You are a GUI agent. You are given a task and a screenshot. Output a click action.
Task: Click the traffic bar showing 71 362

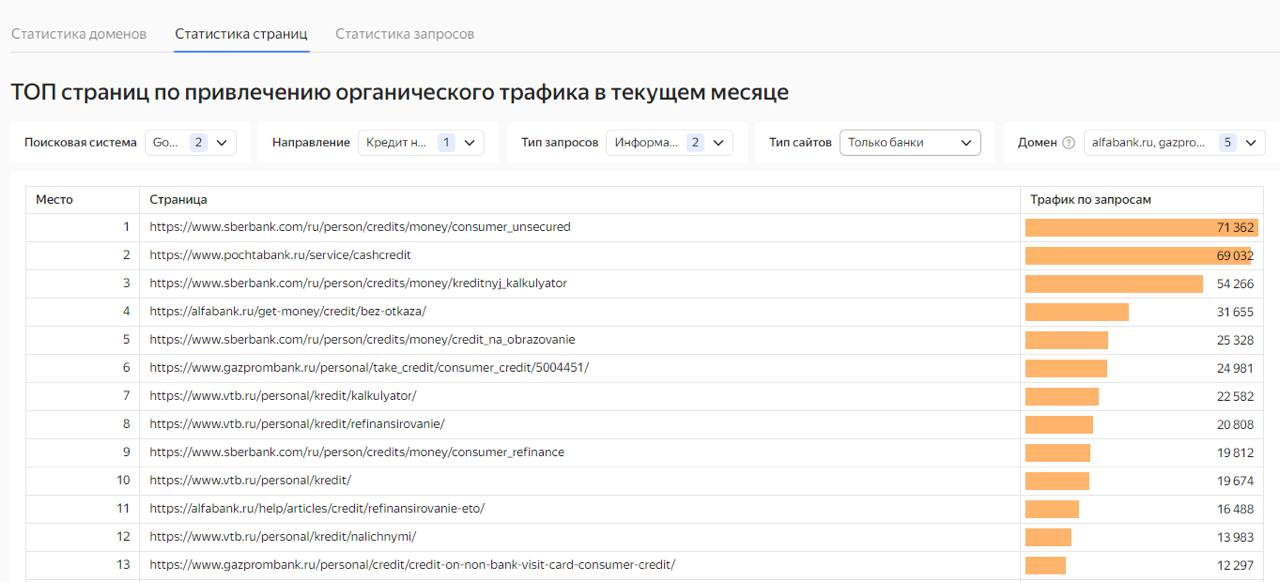1141,227
